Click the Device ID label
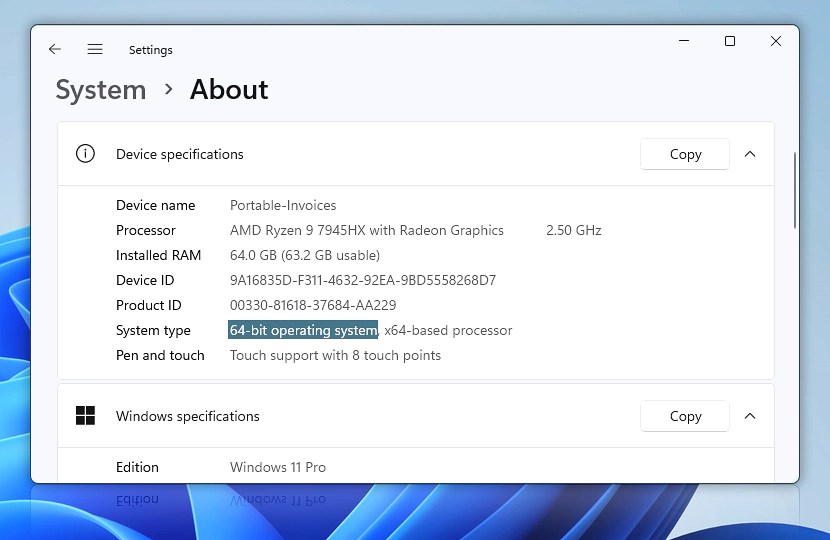830x540 pixels. tap(145, 280)
